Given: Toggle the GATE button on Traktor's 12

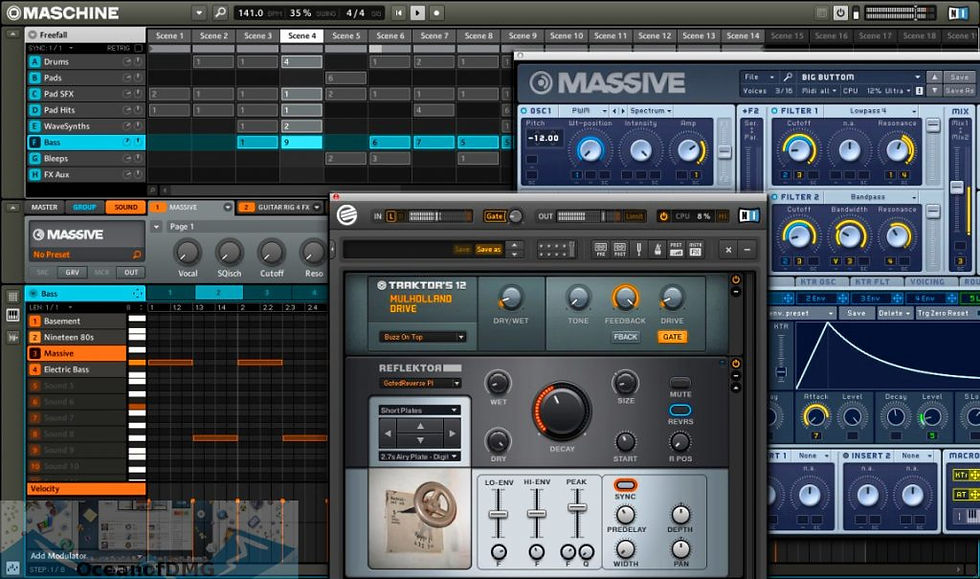Looking at the screenshot, I should coord(672,337).
